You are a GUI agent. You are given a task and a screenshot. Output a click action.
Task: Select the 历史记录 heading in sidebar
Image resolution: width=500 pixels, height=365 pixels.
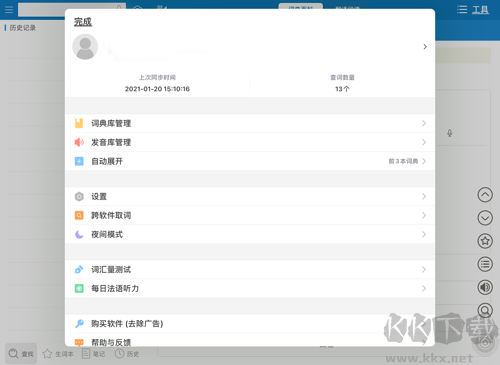click(23, 28)
